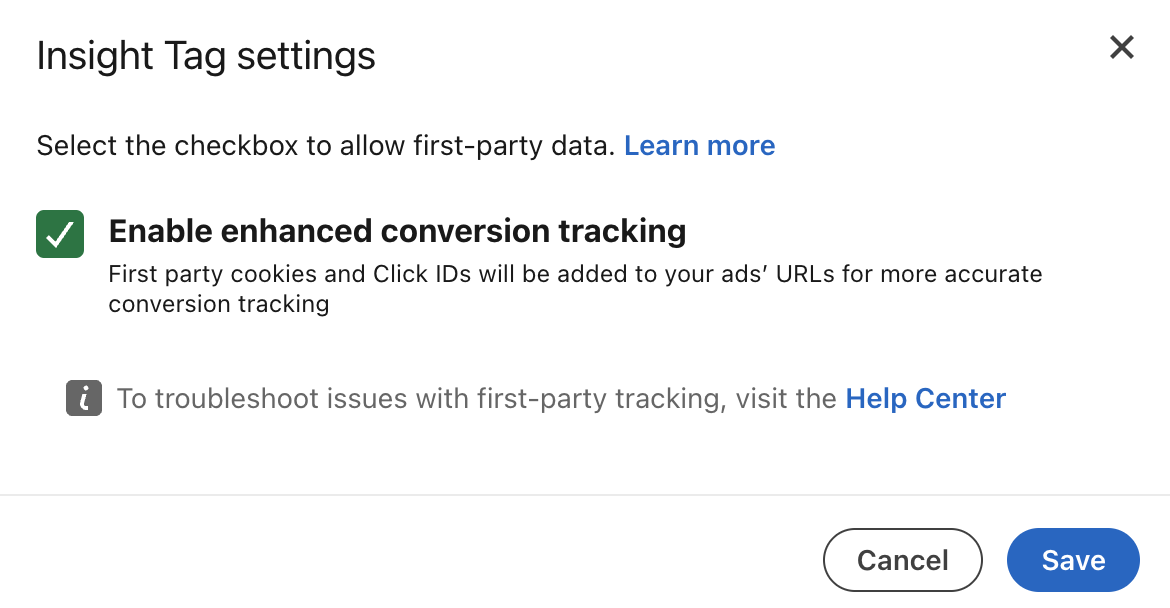This screenshot has height=608, width=1170.
Task: Close the Insight Tag settings dialog
Action: (1121, 47)
